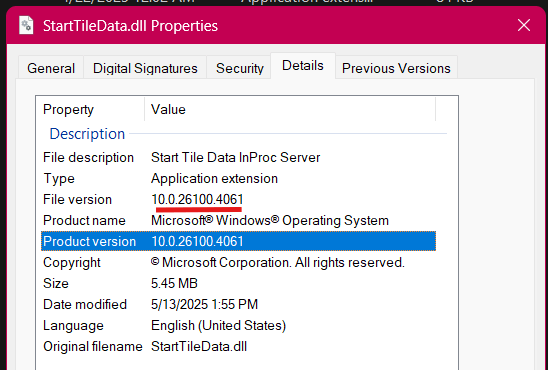Click 'Start Tile Data InProc Server' value

pyautogui.click(x=236, y=158)
